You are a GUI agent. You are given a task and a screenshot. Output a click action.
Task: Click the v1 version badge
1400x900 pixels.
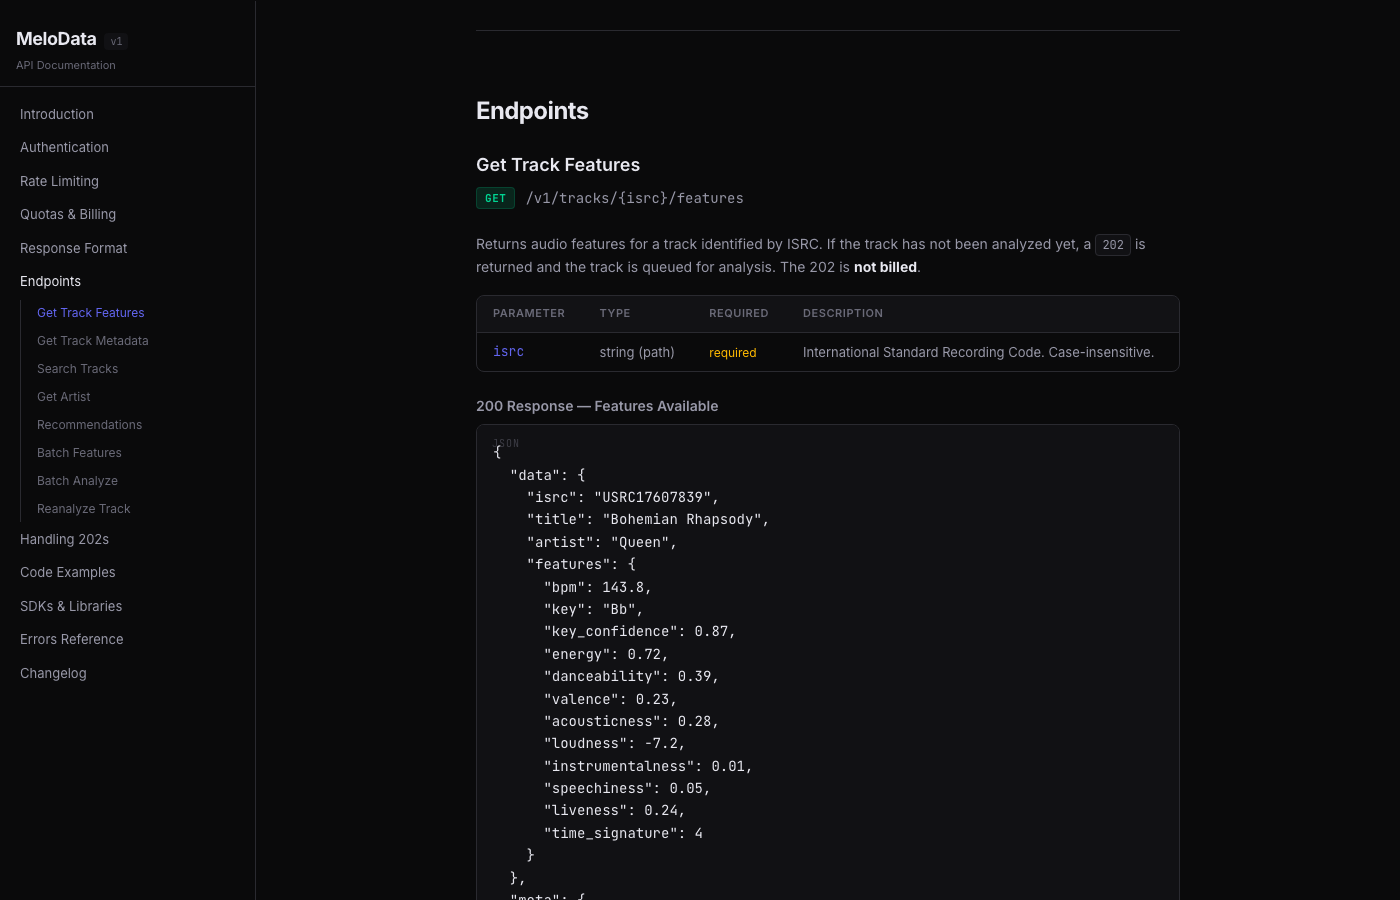pyautogui.click(x=117, y=41)
